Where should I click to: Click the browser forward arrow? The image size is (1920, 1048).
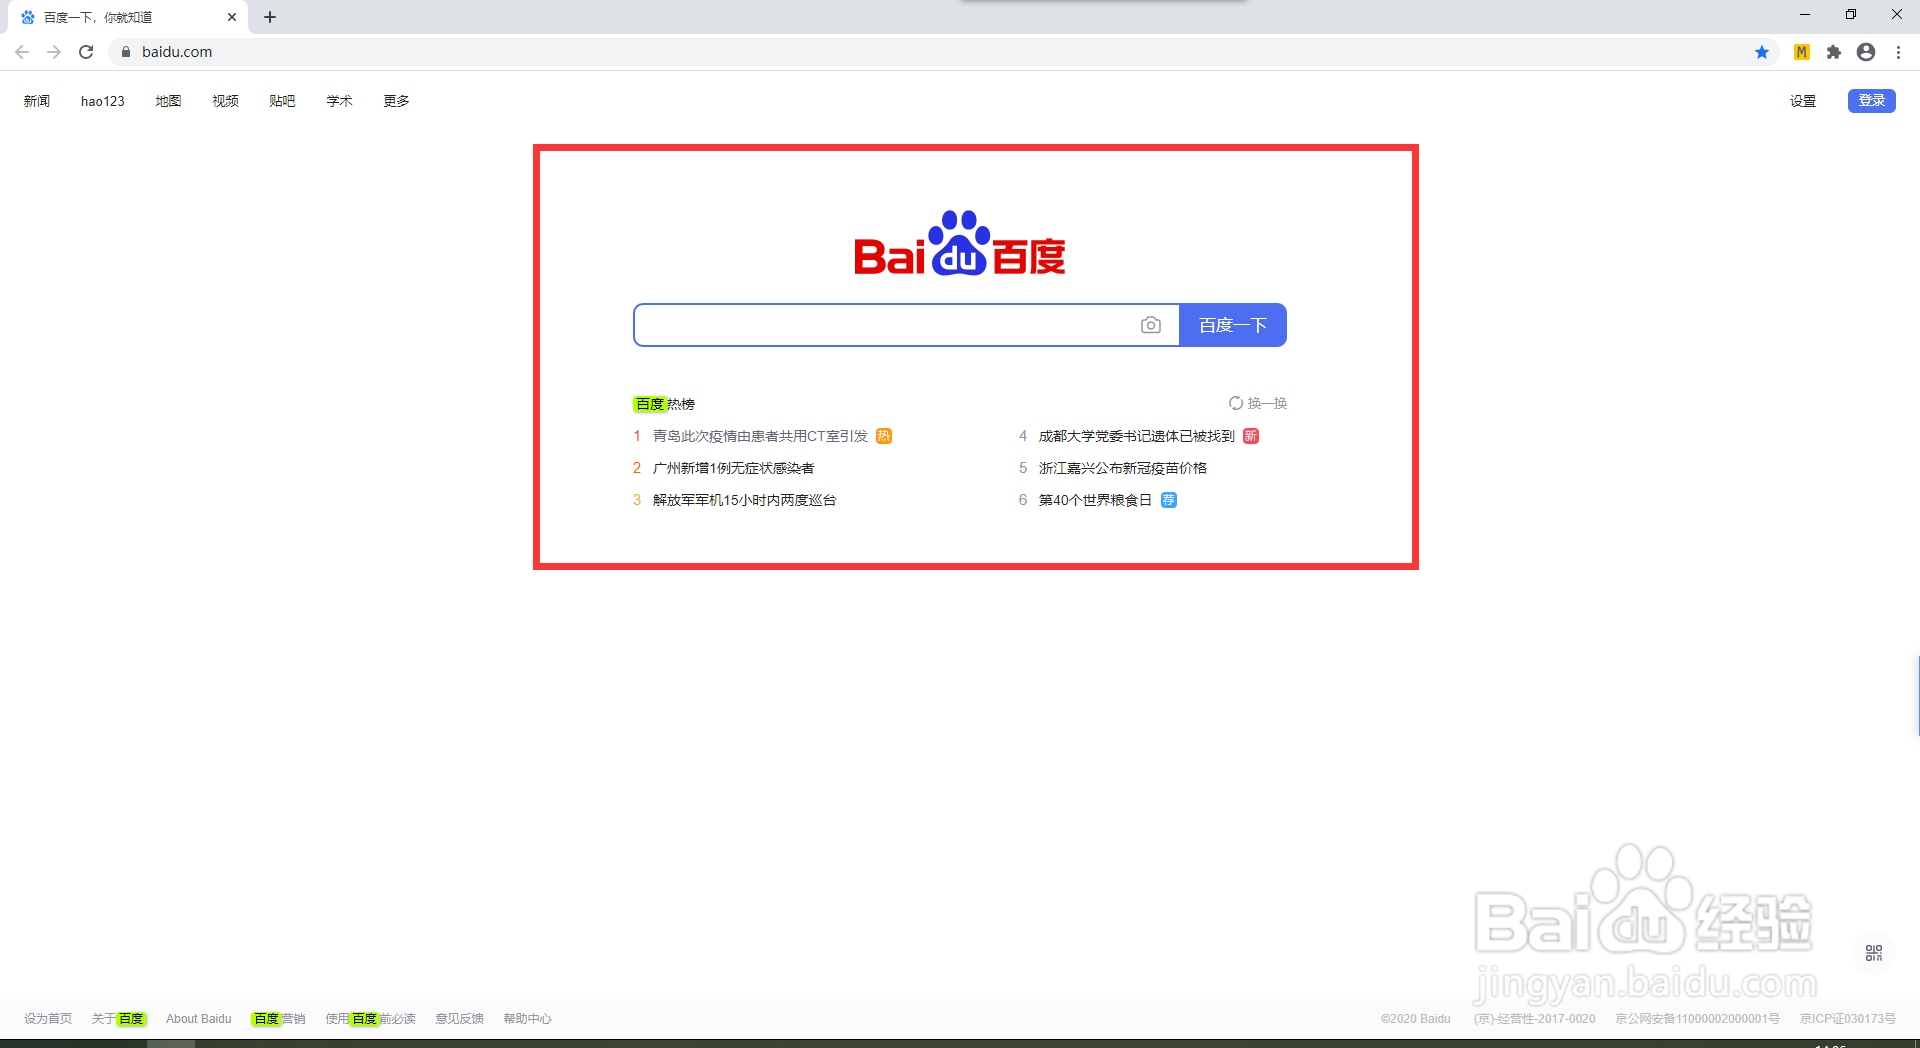pyautogui.click(x=54, y=52)
